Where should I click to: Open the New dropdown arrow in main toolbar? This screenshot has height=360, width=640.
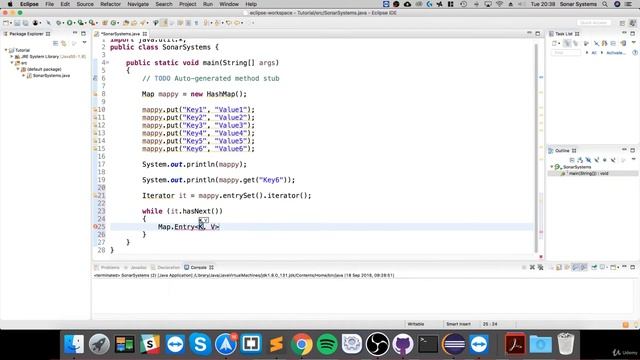(x=11, y=23)
